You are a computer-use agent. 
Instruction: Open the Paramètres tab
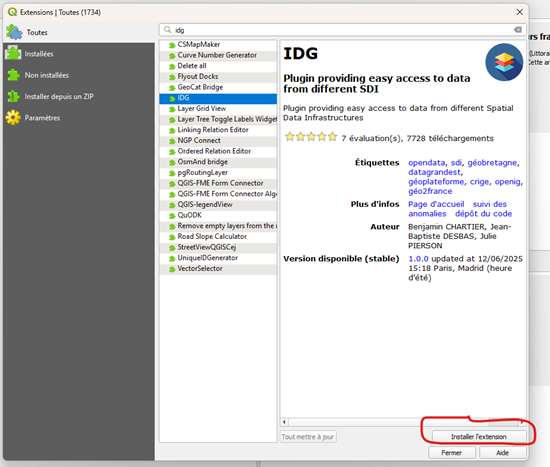79,118
